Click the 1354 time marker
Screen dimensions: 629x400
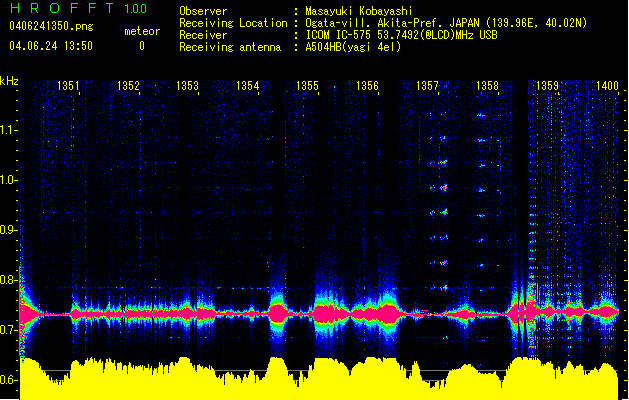pyautogui.click(x=248, y=85)
